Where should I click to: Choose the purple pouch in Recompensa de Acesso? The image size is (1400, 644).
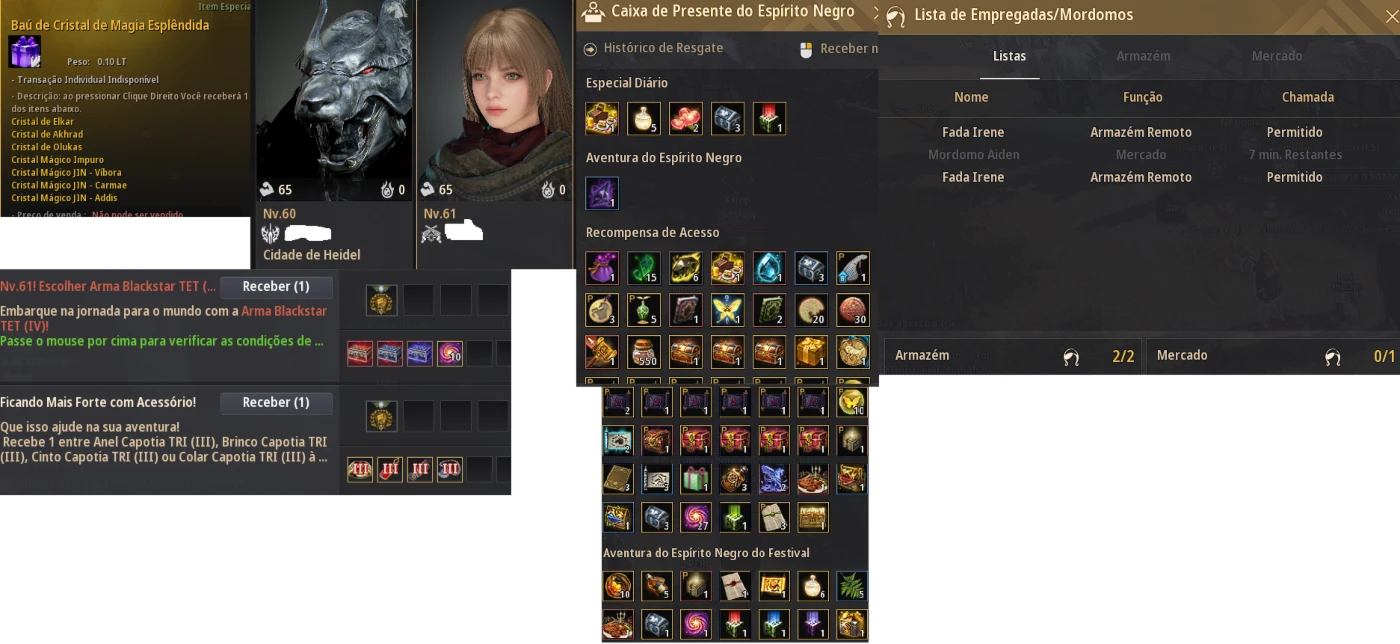(602, 268)
